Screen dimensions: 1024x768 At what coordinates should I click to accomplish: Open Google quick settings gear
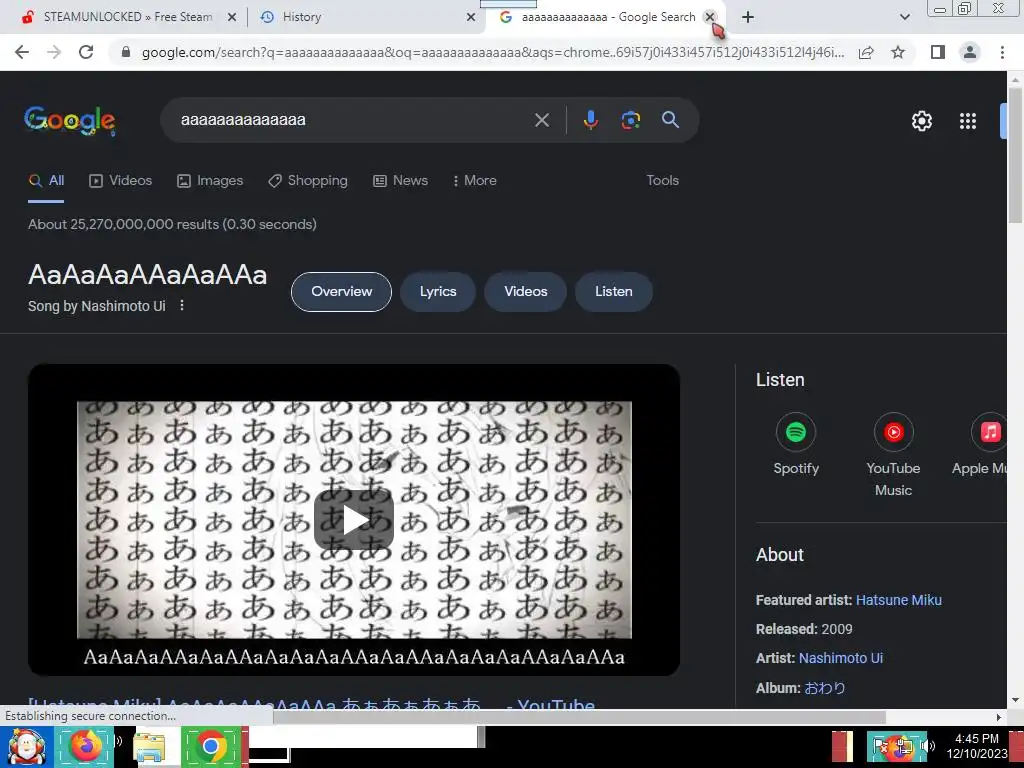(x=921, y=121)
